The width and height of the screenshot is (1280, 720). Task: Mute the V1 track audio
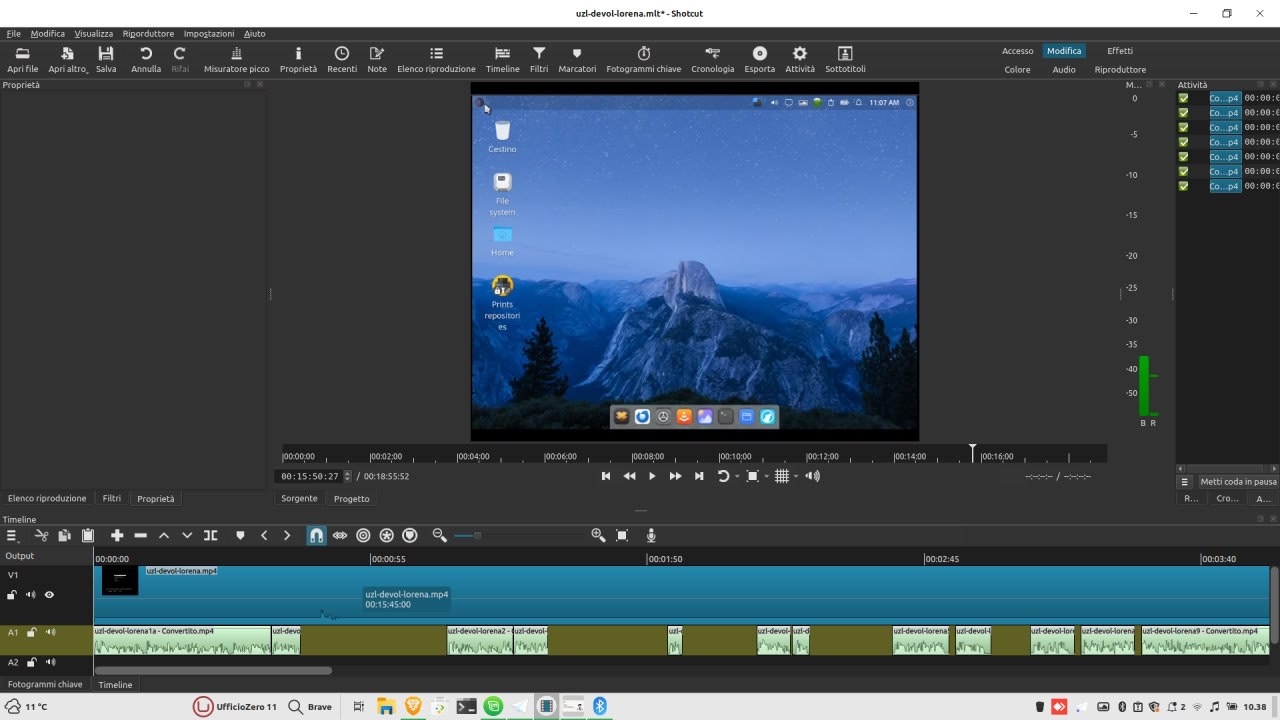(30, 595)
